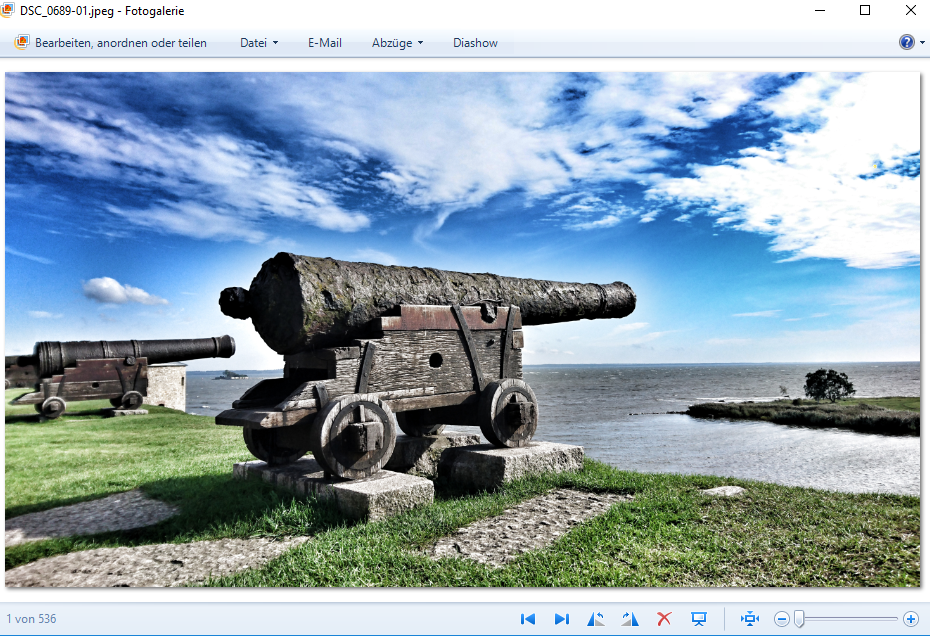This screenshot has width=930, height=636.
Task: Click the '1 von 536' counter
Action: coord(31,619)
